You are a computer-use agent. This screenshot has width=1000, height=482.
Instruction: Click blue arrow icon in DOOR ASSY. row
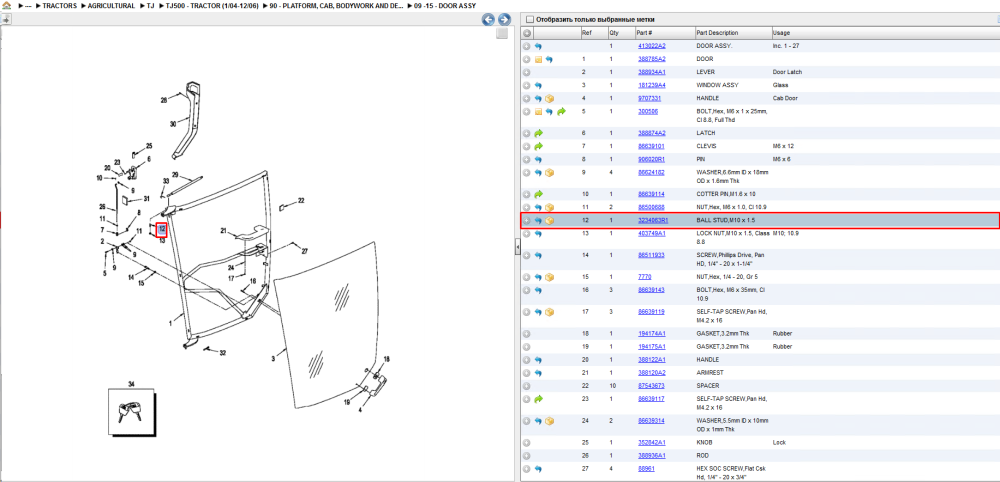click(538, 47)
